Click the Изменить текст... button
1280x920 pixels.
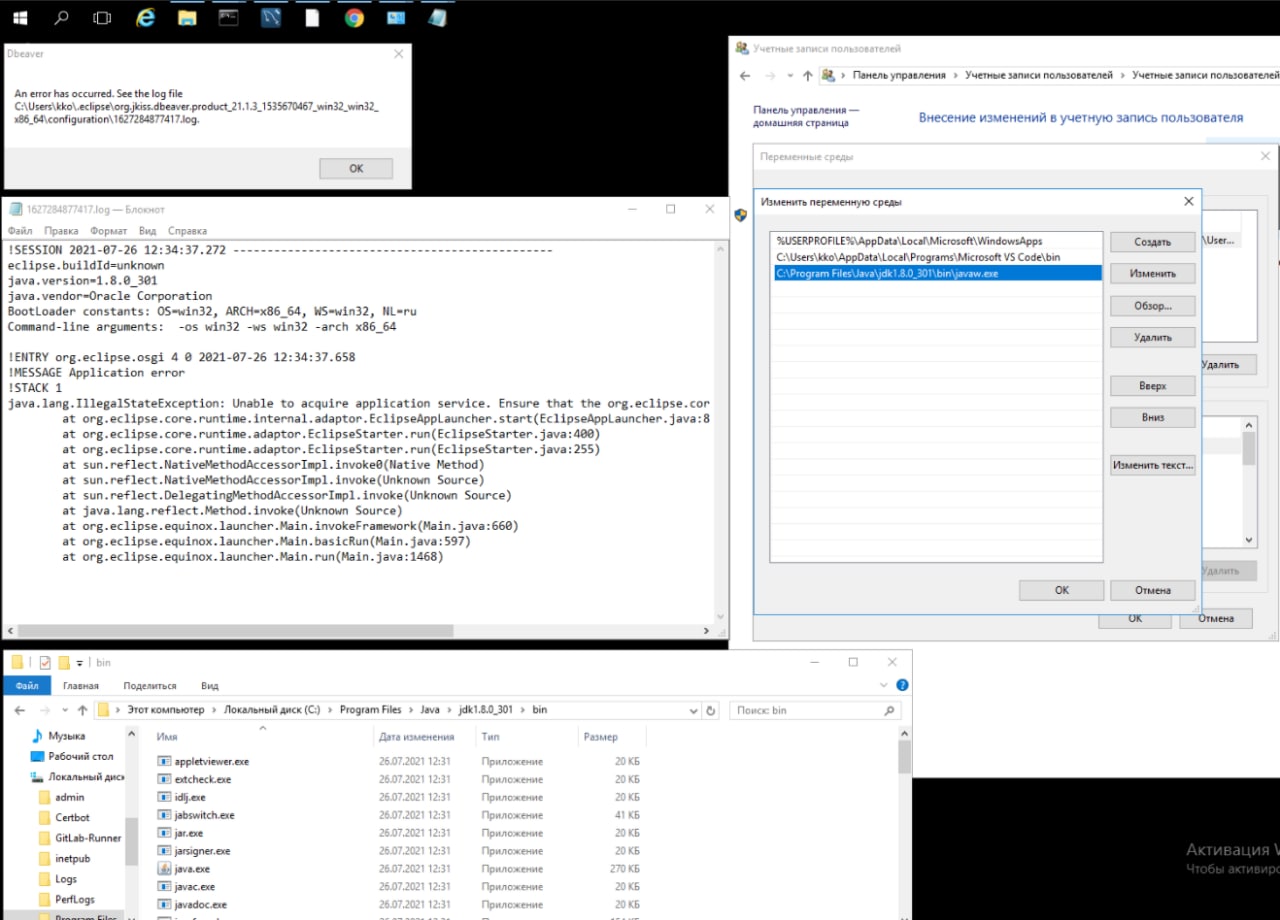[1153, 465]
